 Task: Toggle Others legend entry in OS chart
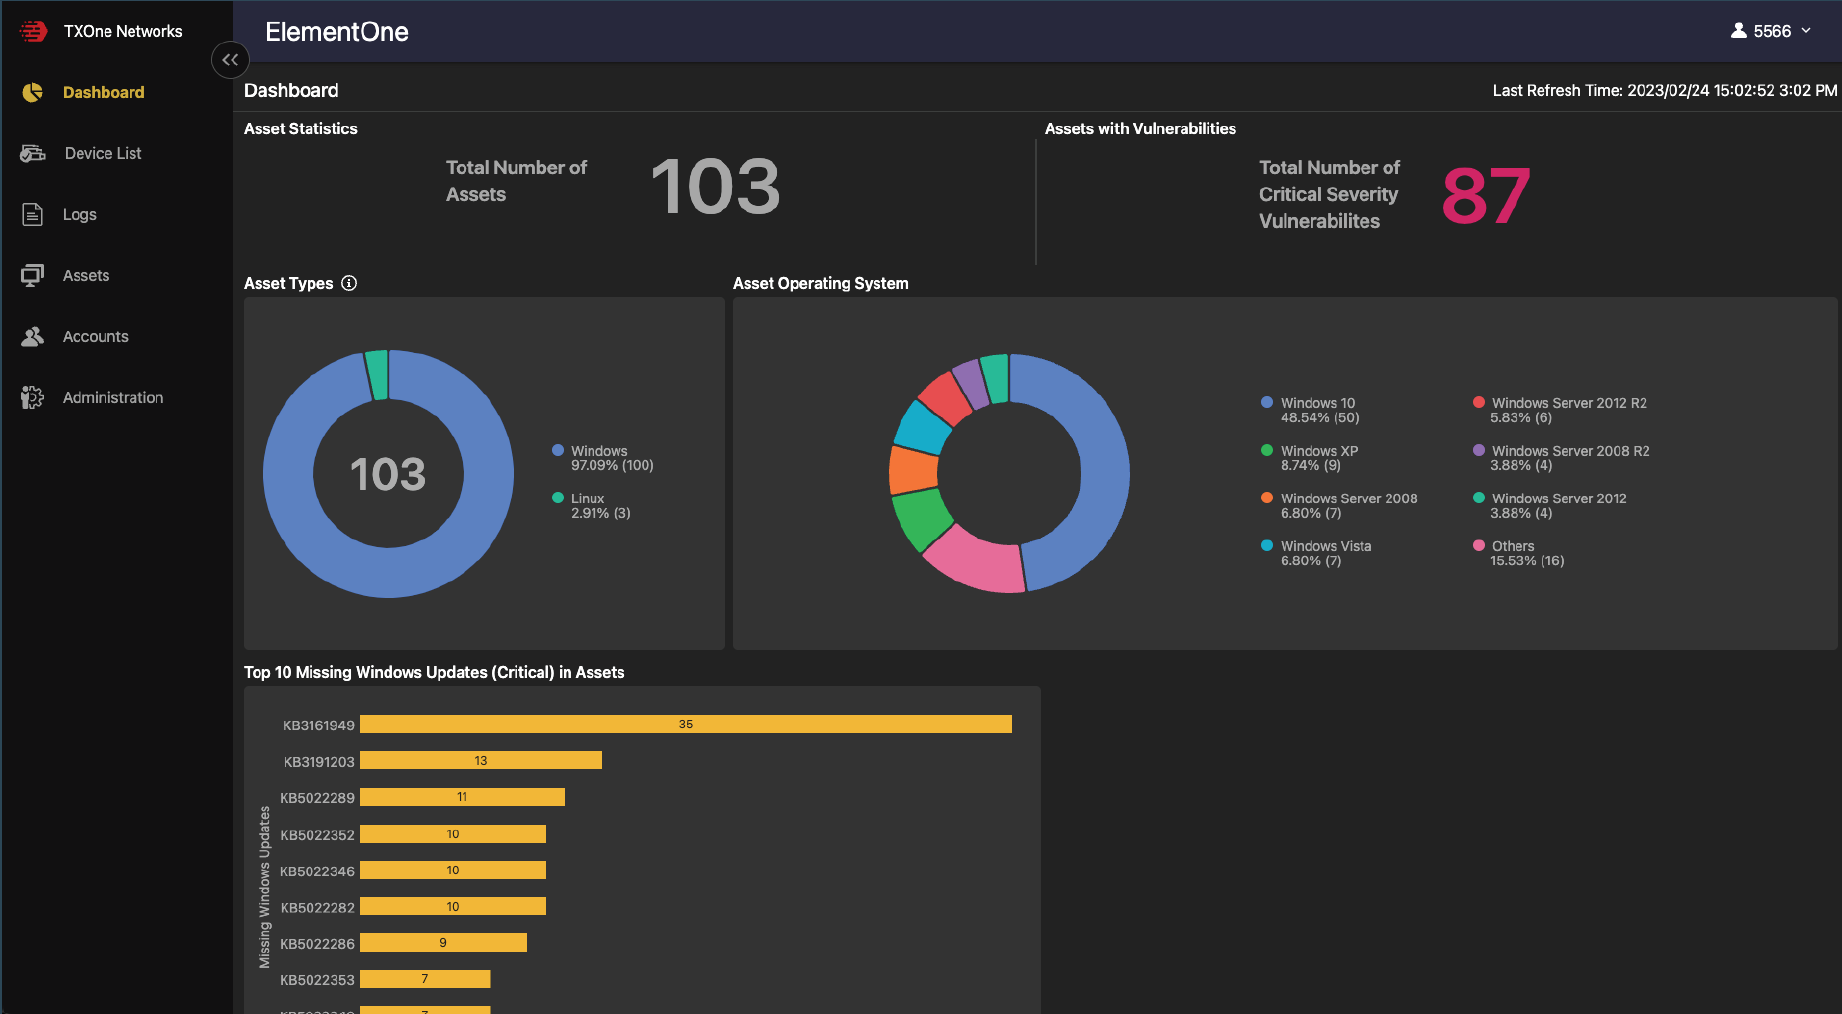(x=1519, y=553)
